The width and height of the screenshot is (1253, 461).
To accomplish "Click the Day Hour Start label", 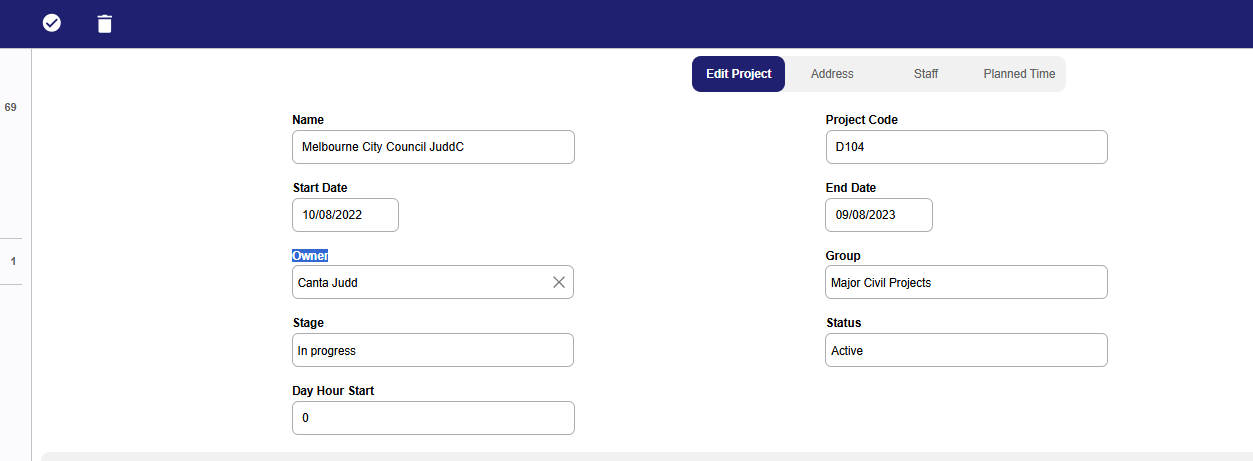I will pyautogui.click(x=333, y=391).
